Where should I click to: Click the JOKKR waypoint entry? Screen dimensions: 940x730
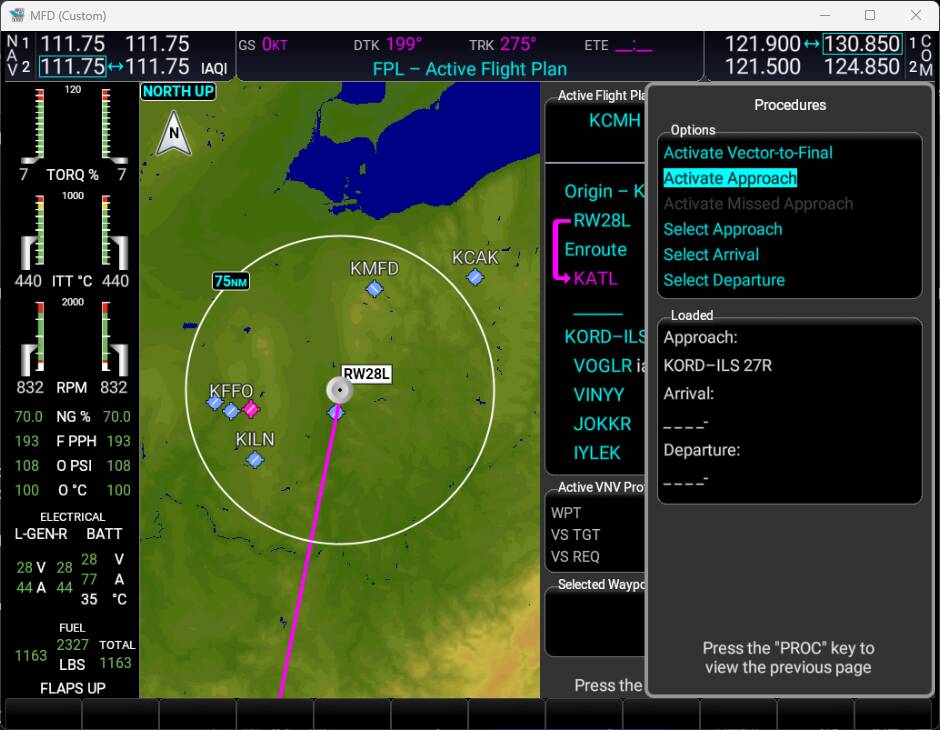click(x=602, y=424)
